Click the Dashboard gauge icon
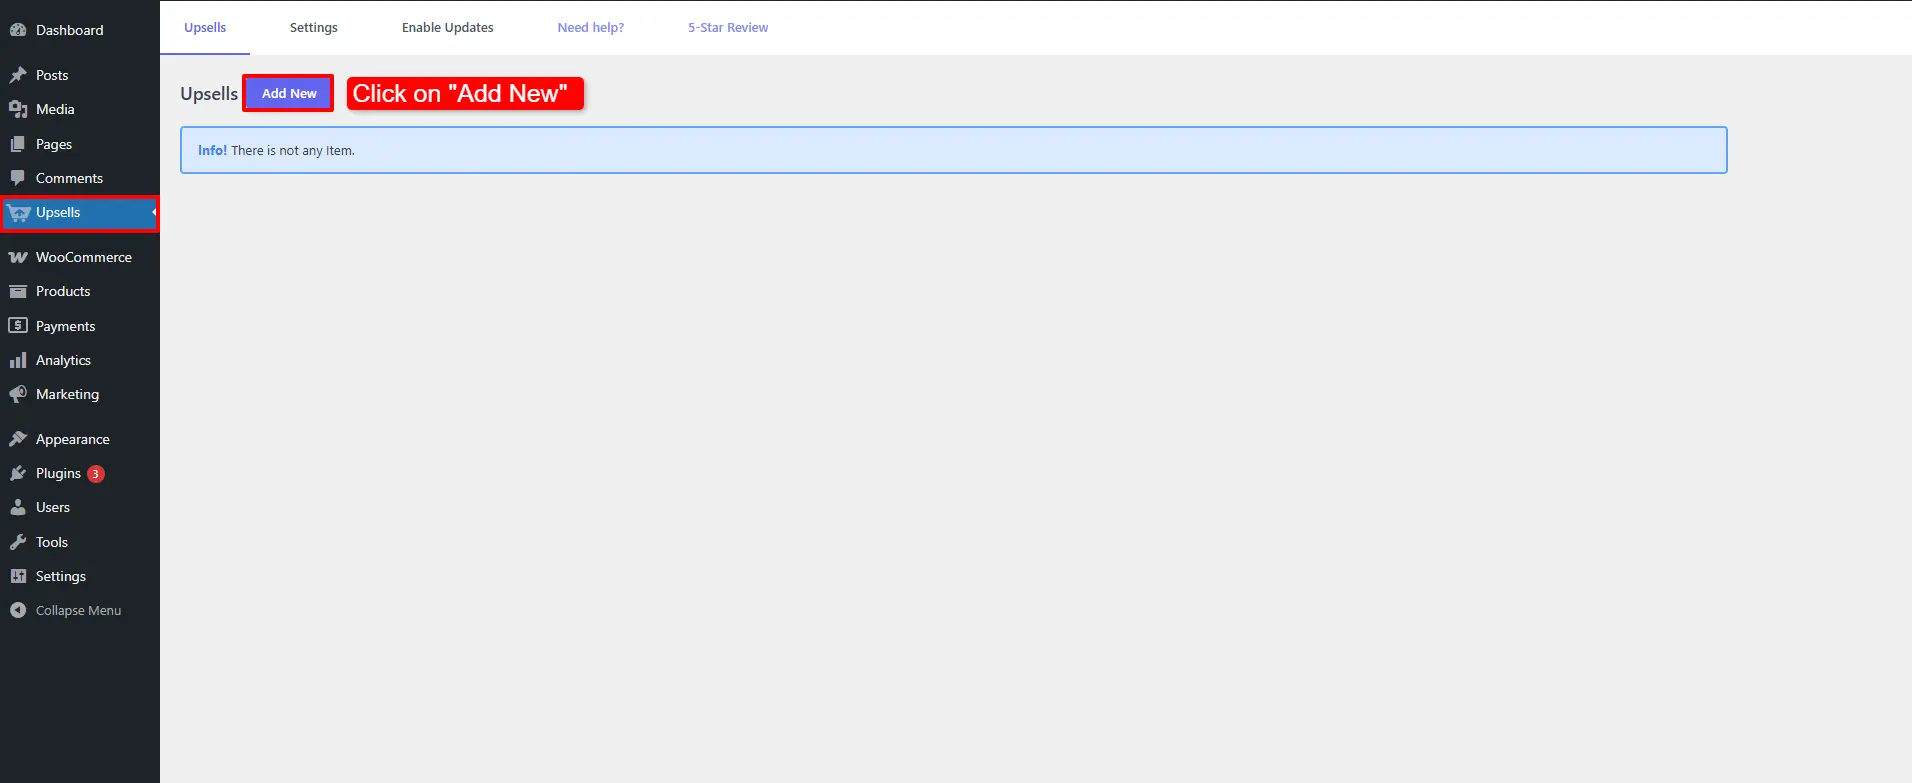 point(18,30)
